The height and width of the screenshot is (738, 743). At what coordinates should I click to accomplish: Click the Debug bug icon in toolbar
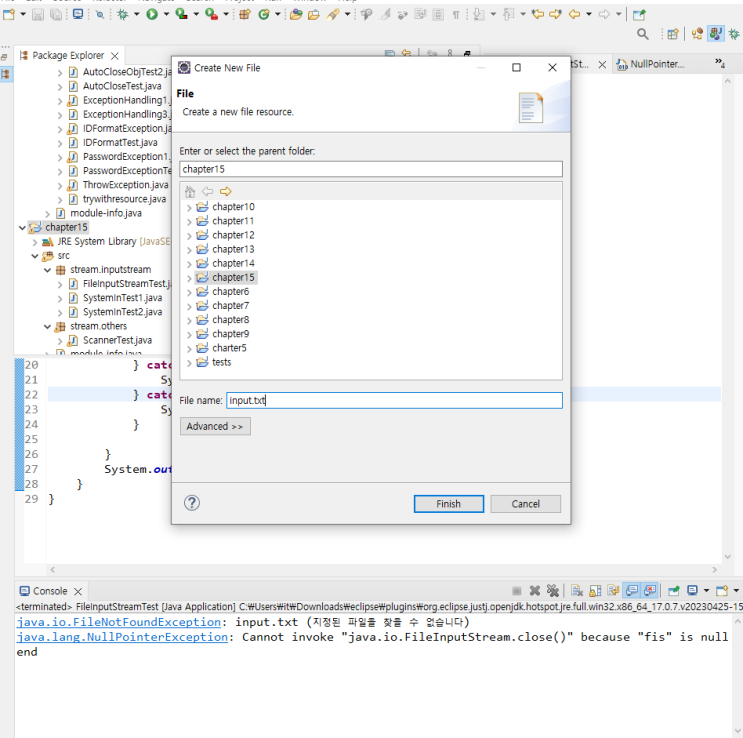pyautogui.click(x=123, y=15)
